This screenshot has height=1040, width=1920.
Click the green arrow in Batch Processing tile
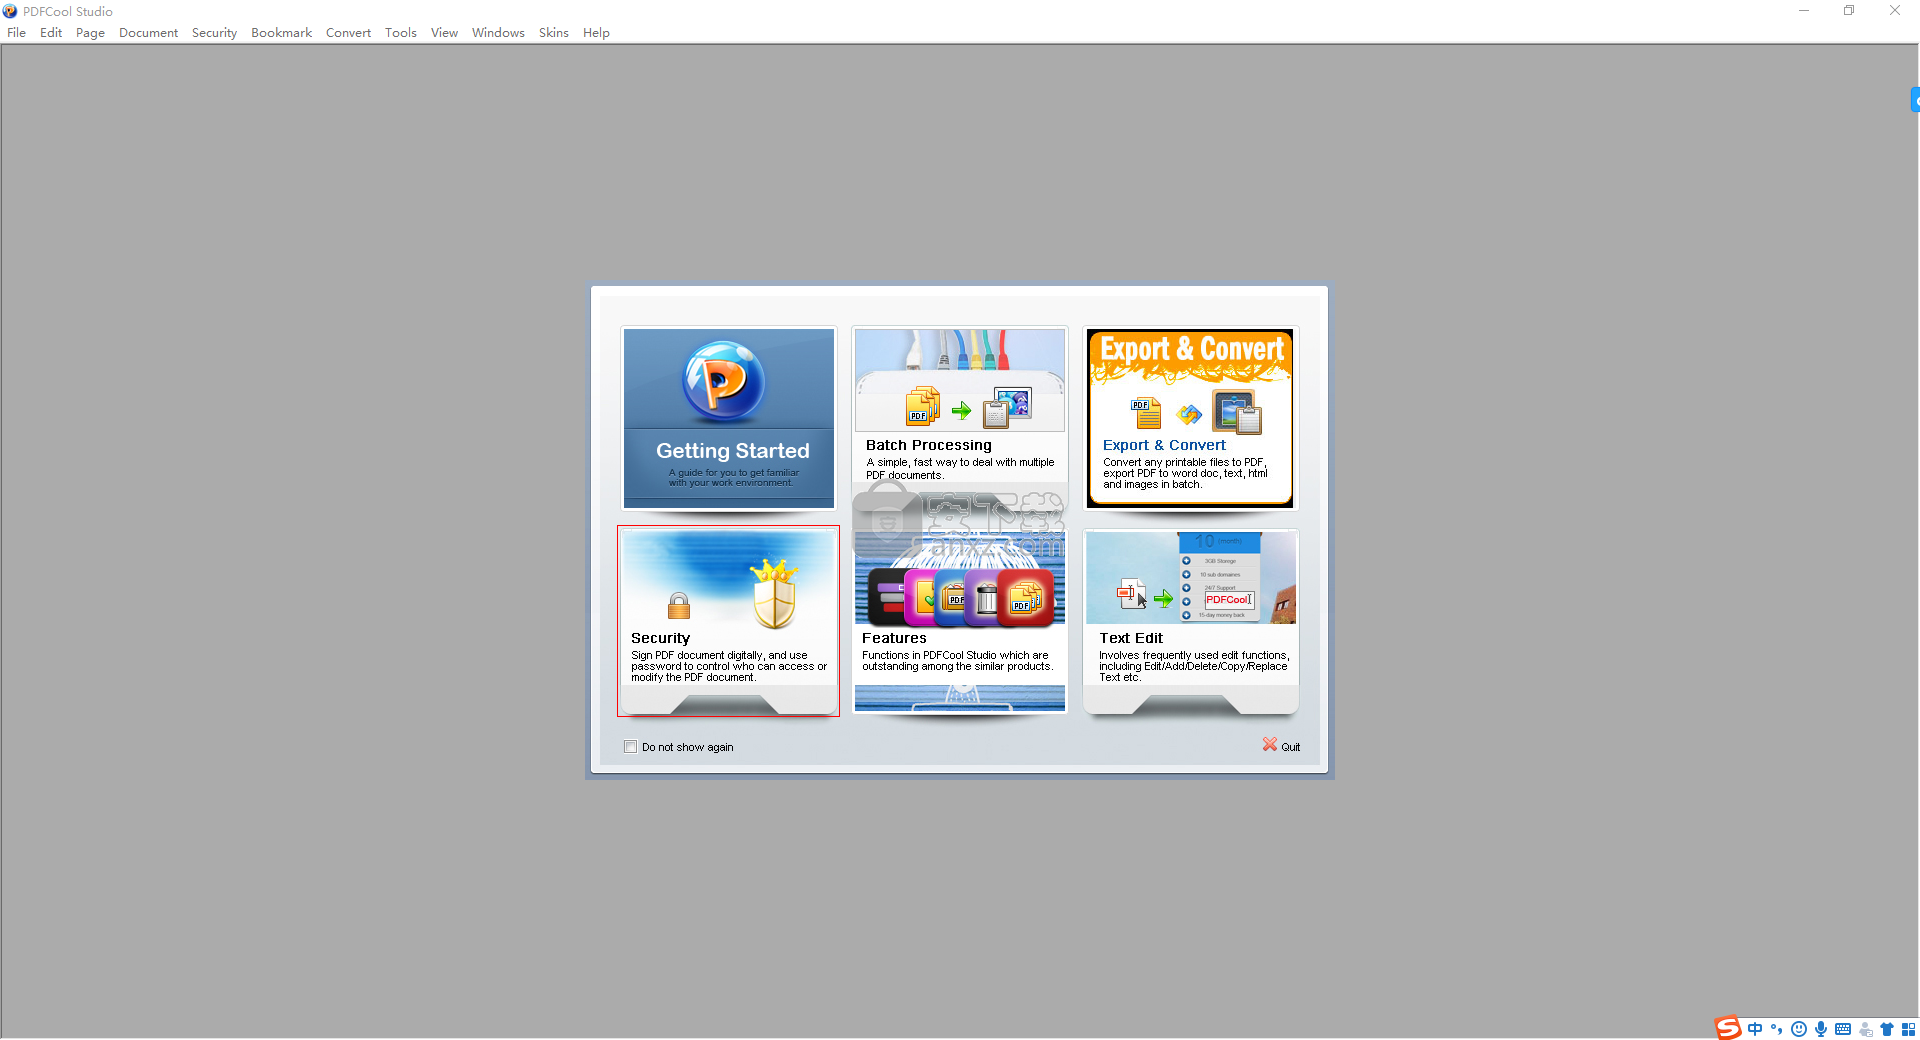tap(962, 410)
